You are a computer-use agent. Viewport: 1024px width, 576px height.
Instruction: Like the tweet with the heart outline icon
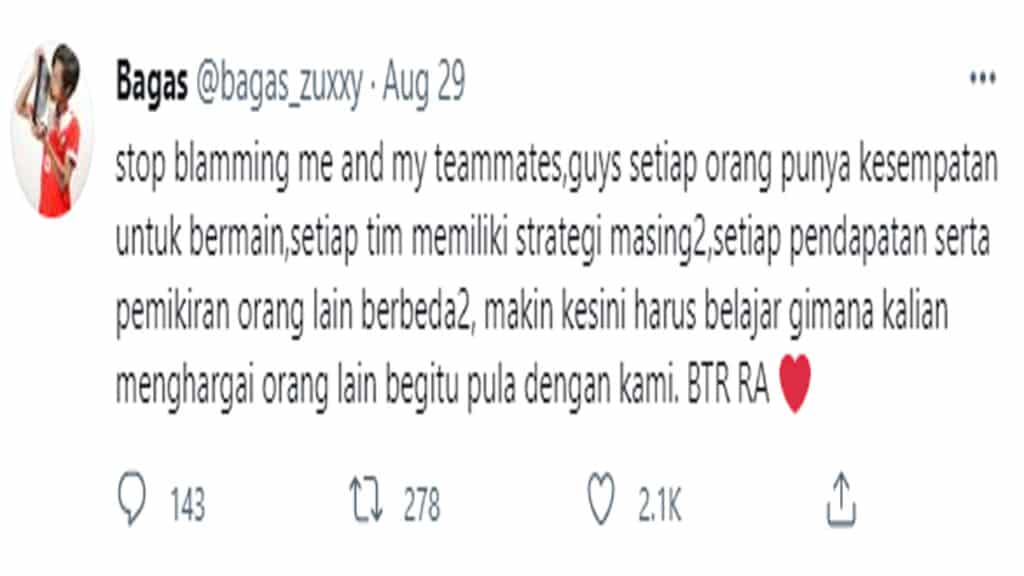pyautogui.click(x=600, y=500)
